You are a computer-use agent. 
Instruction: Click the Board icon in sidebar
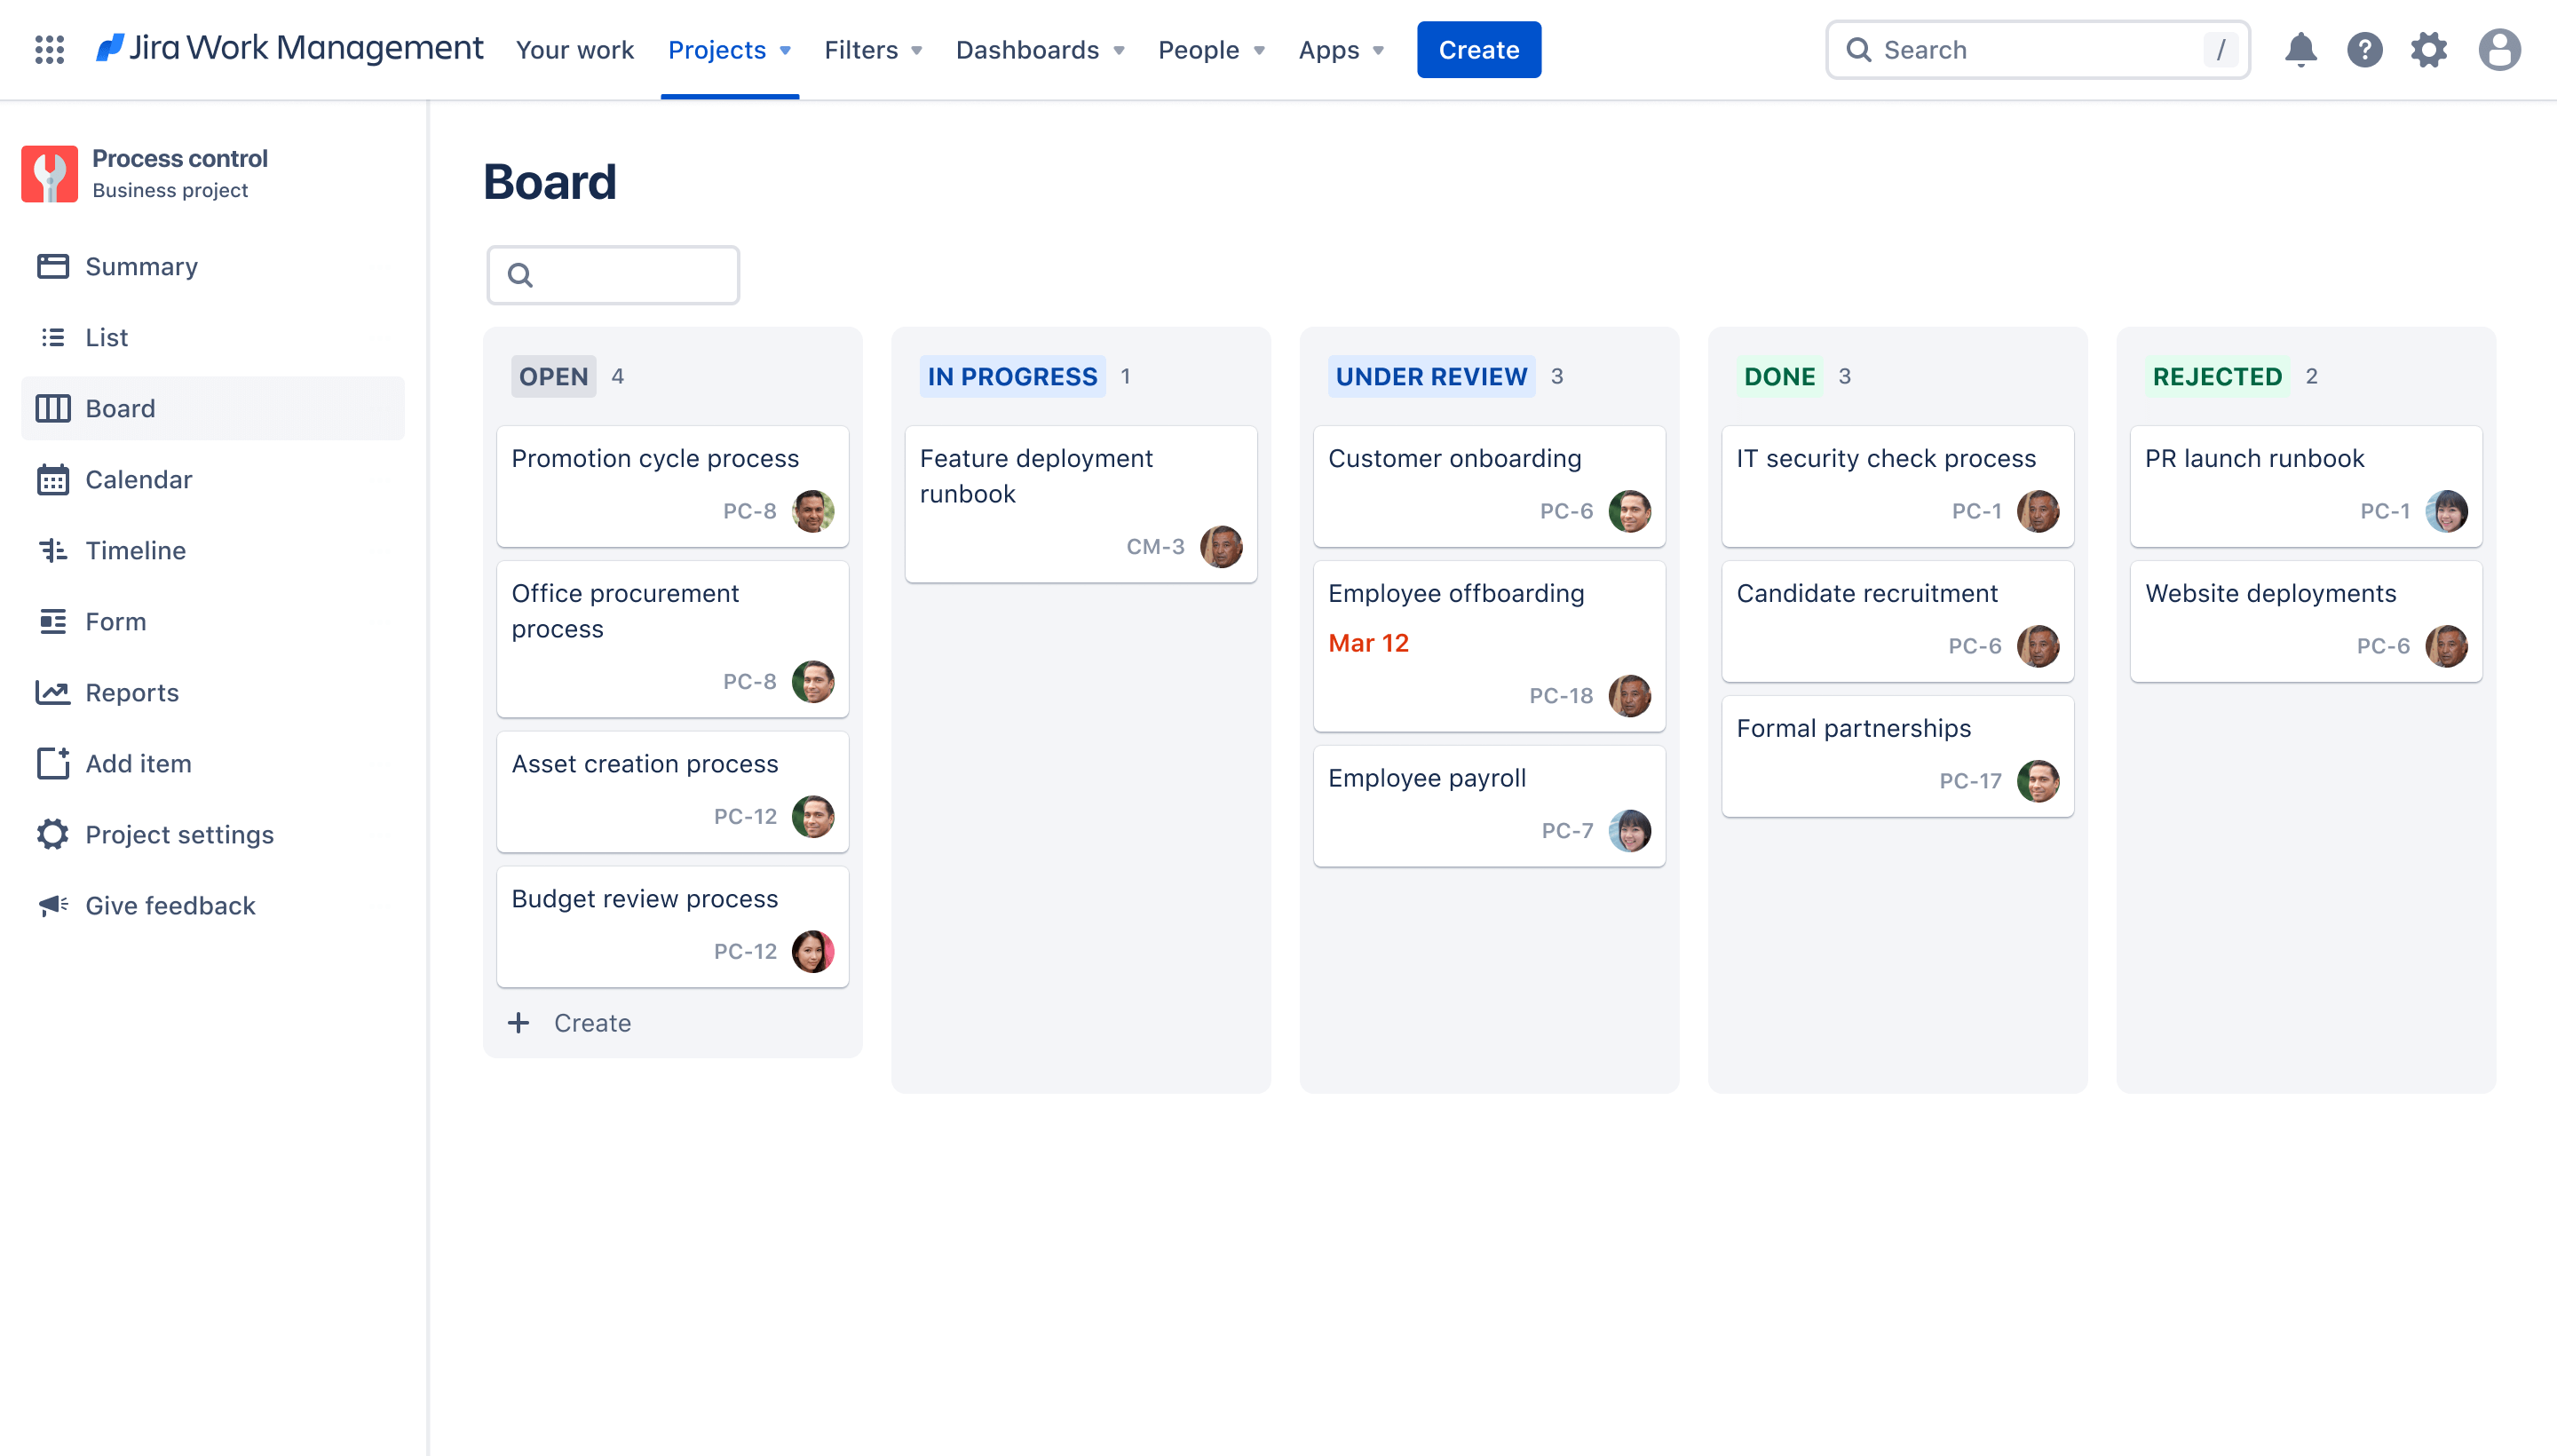[x=52, y=408]
